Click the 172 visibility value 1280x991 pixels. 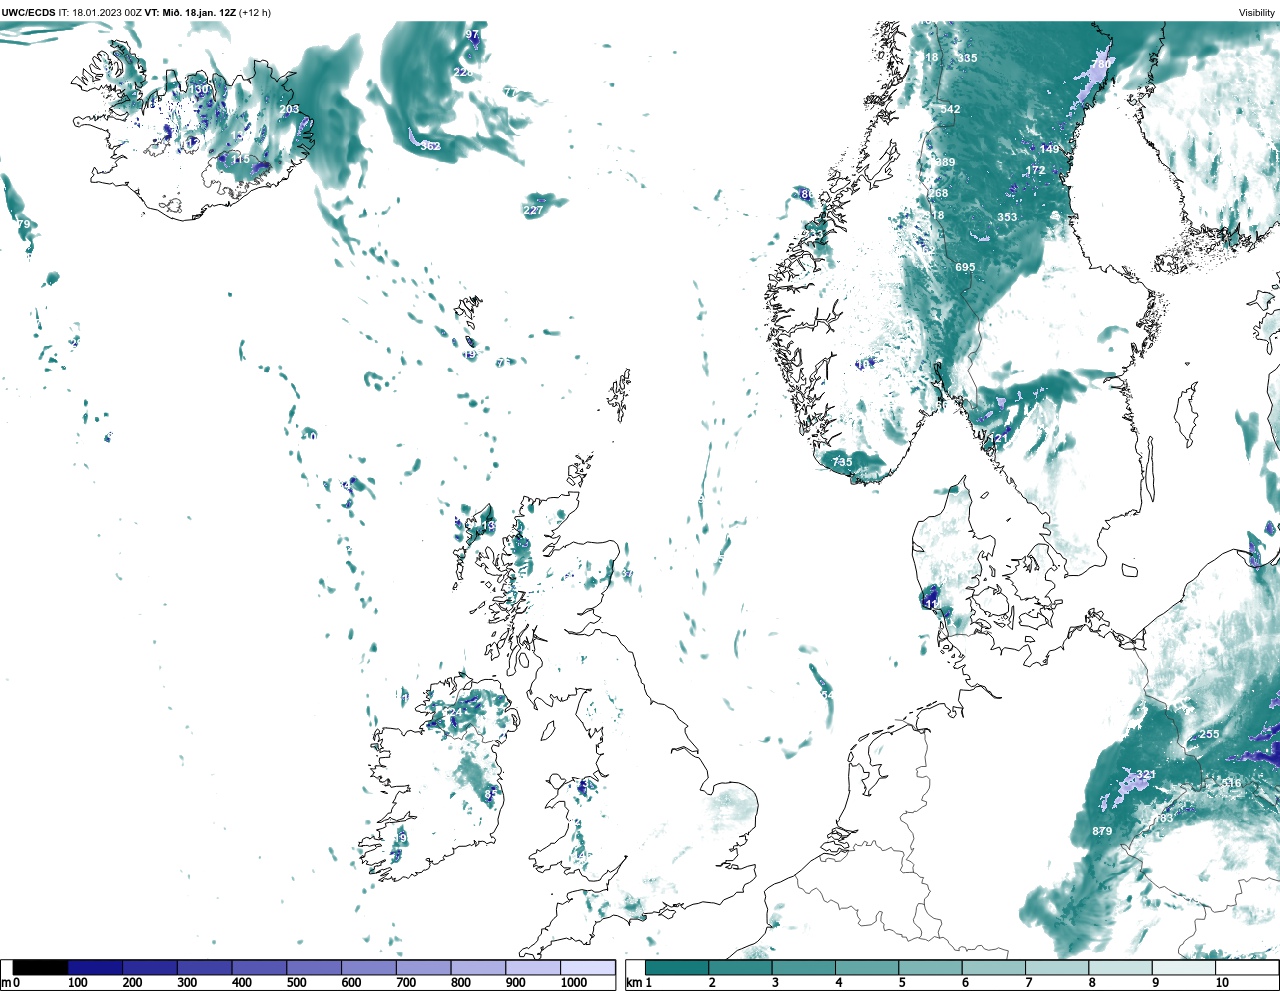coord(1035,170)
